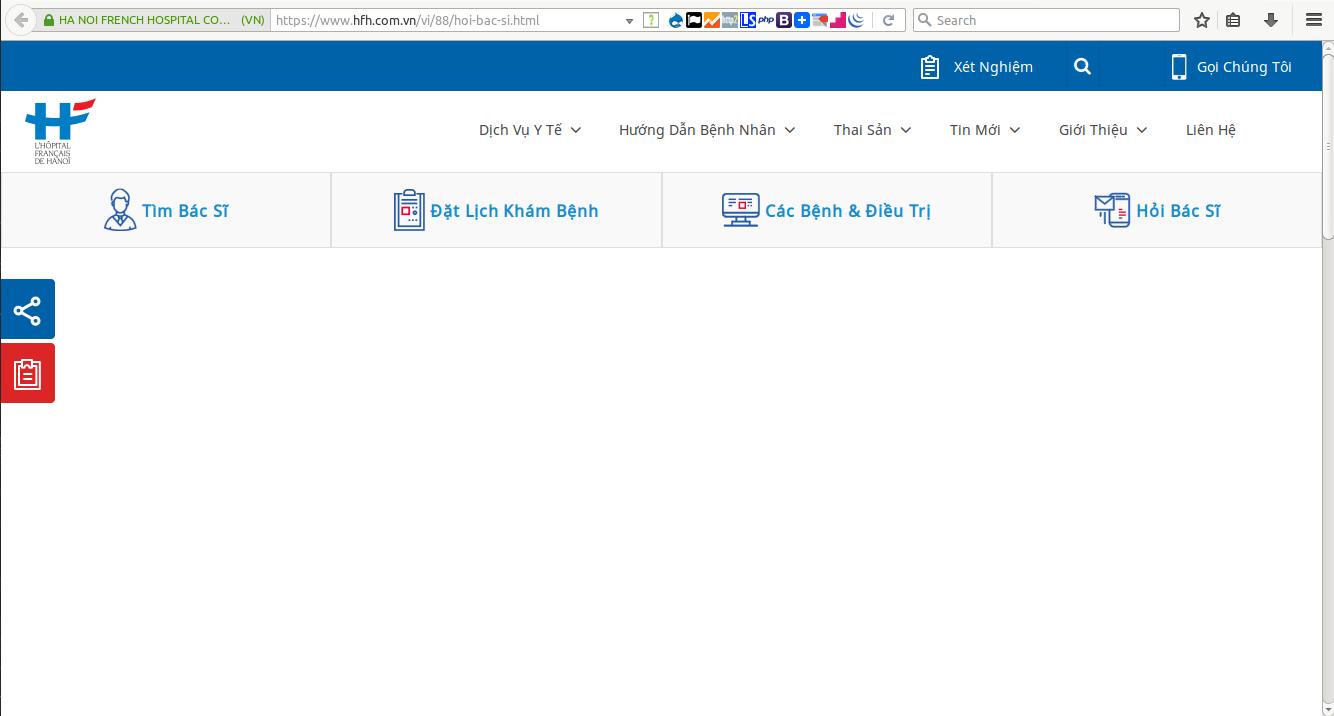Screen dimensions: 1334x716
Task: Click the pink stairs icon in address bar
Action: point(838,20)
